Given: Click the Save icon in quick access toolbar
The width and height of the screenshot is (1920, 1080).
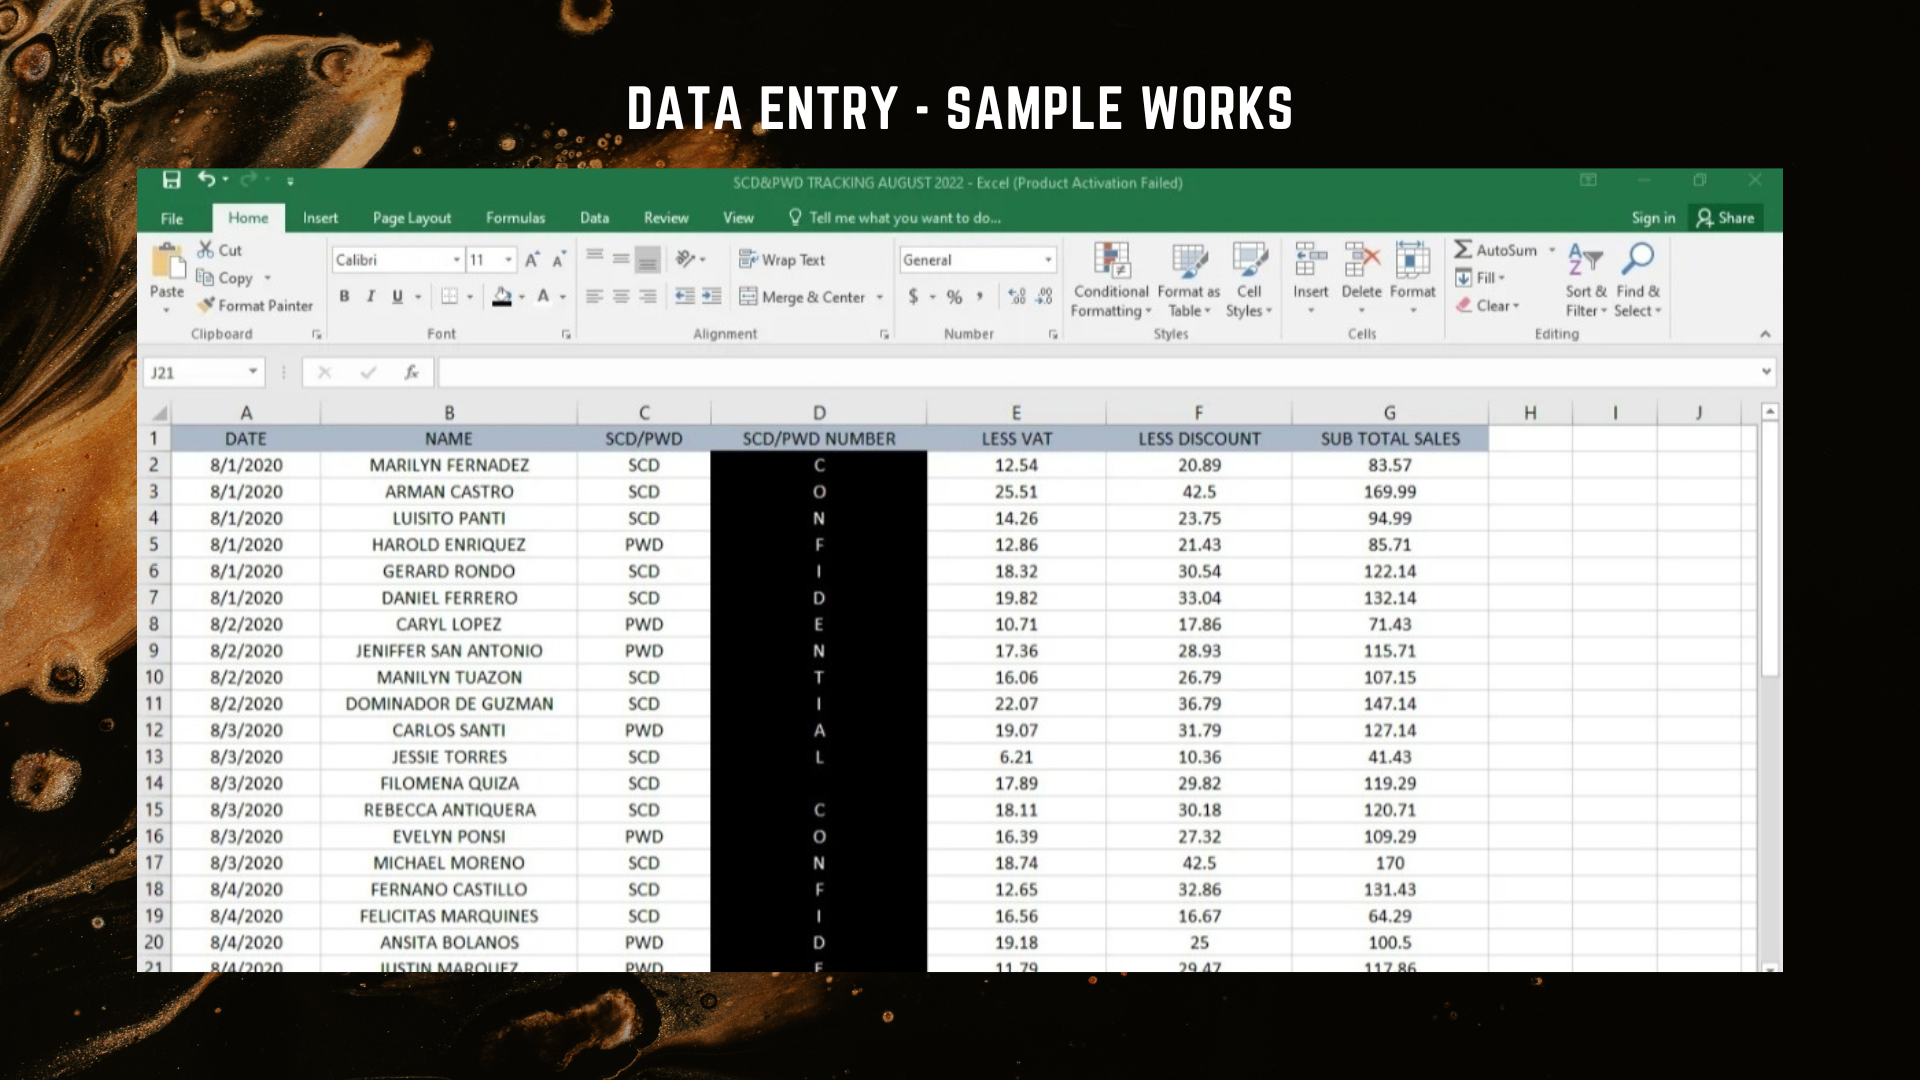Looking at the screenshot, I should [x=172, y=180].
